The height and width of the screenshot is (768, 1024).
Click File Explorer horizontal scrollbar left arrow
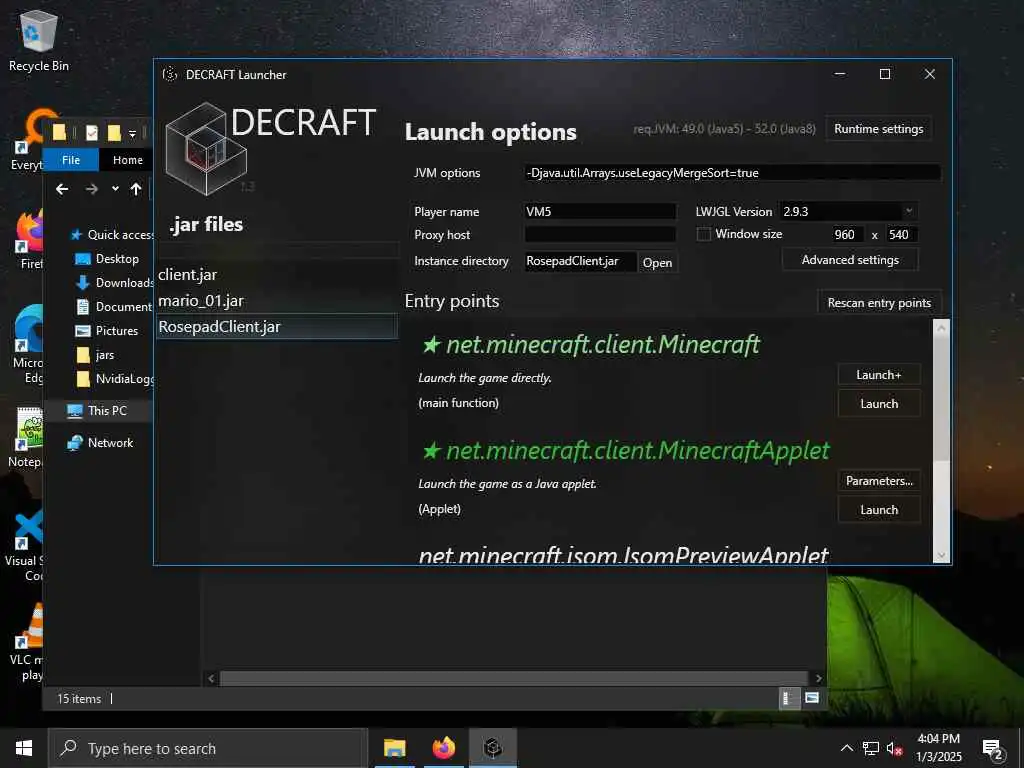coord(211,679)
